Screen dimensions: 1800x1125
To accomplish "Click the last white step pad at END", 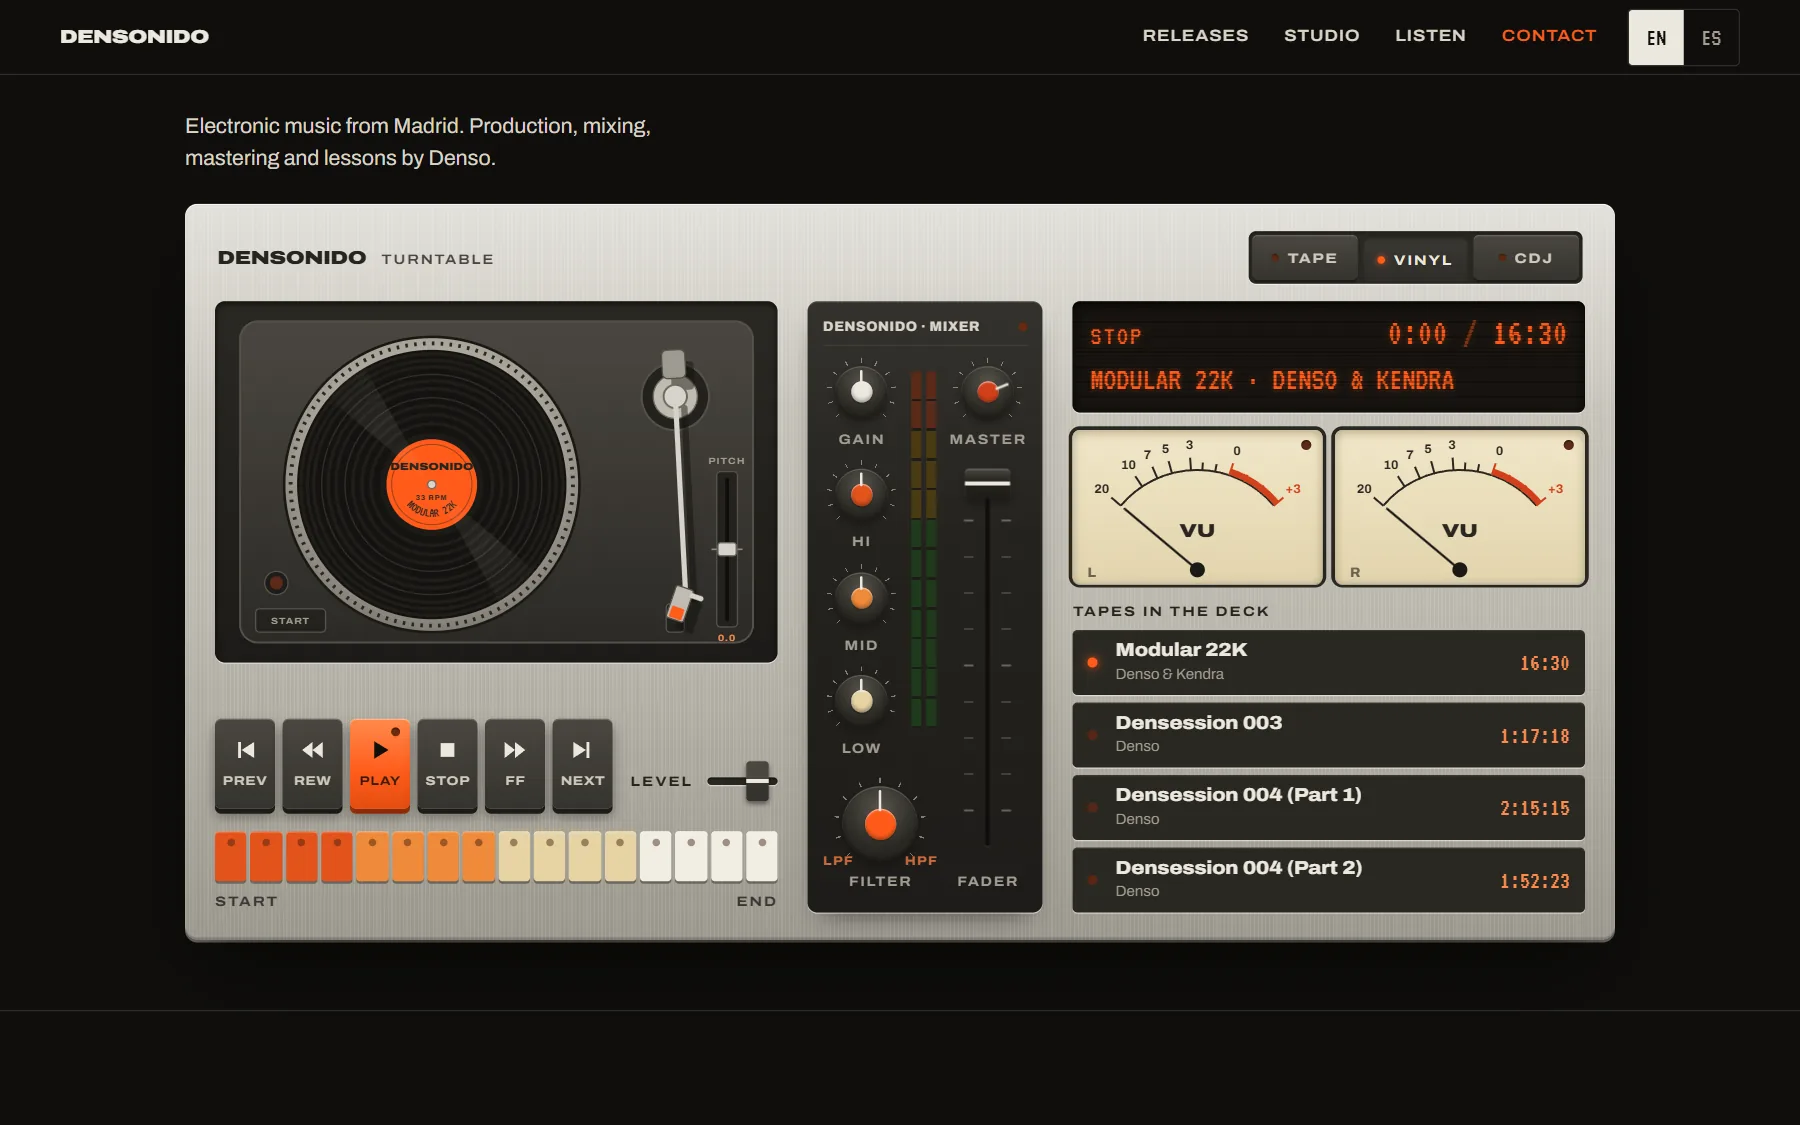I will 762,857.
